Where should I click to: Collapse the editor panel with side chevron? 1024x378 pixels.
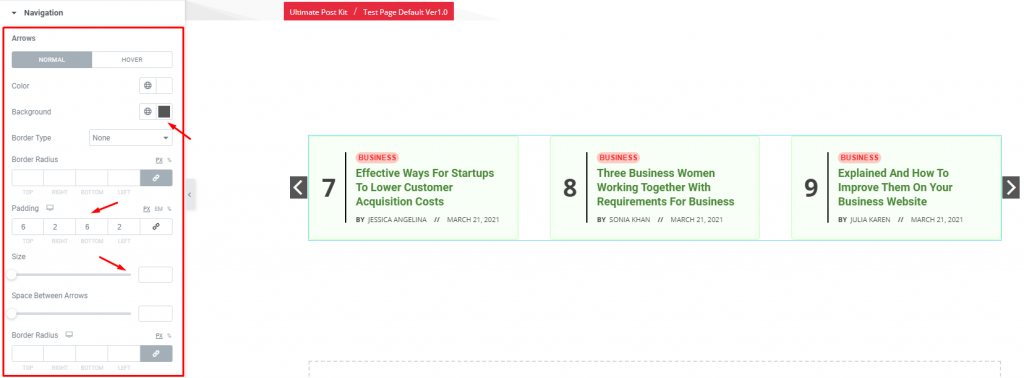point(189,195)
